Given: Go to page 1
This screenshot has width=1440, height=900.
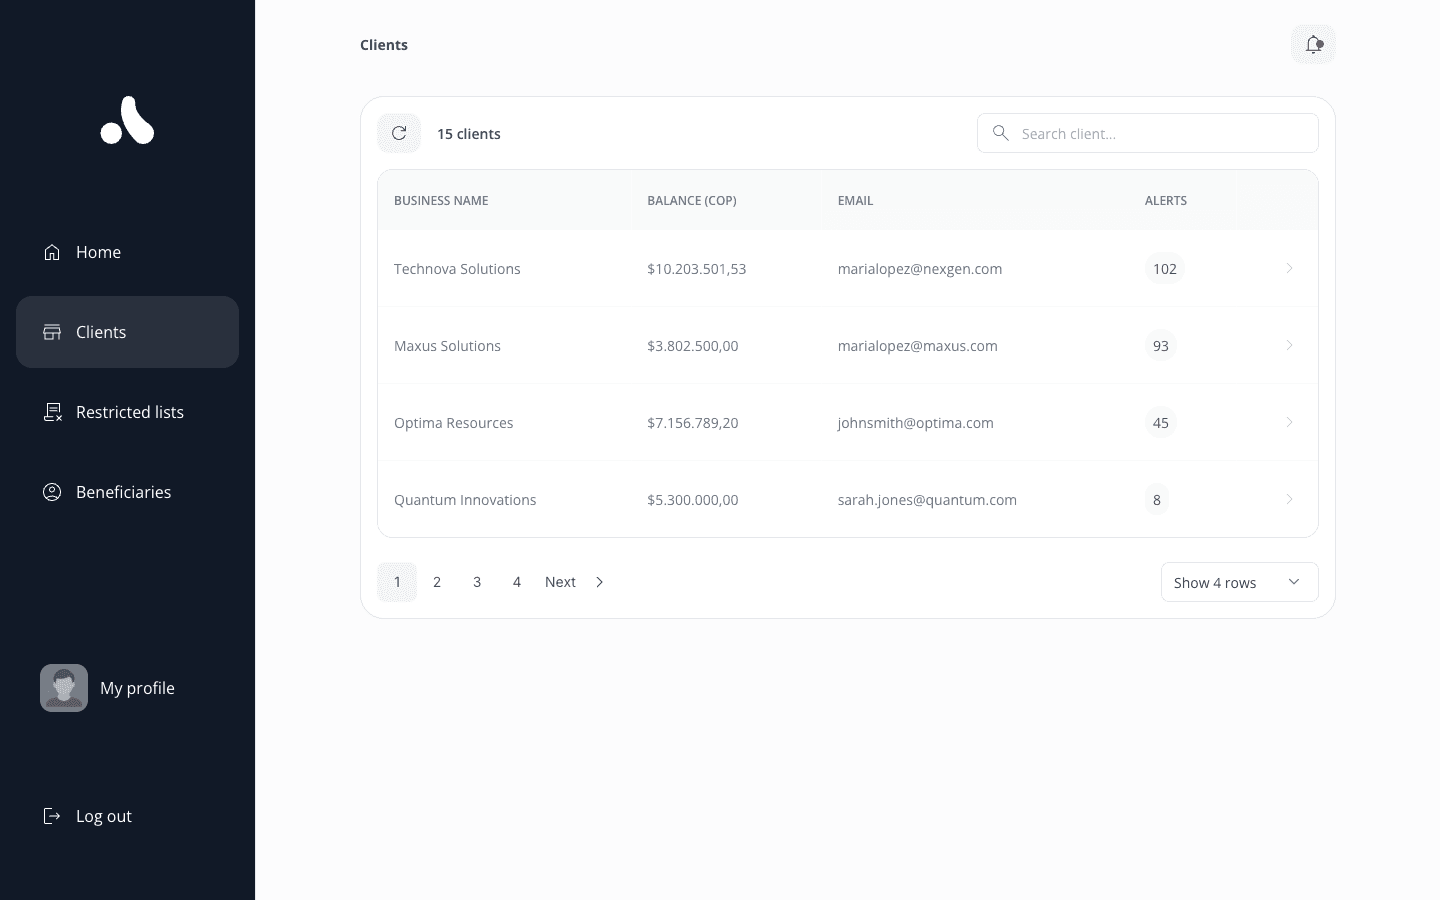Looking at the screenshot, I should click(397, 582).
